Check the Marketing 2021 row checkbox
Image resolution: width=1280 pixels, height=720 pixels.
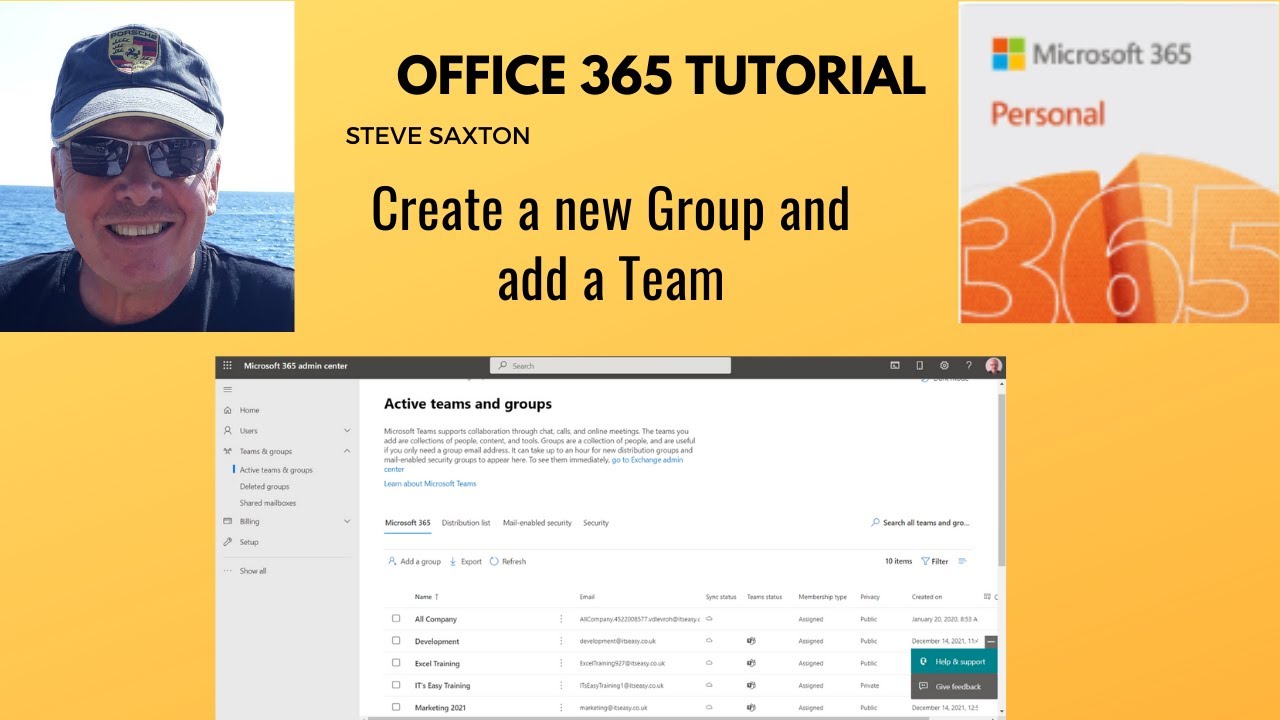point(396,707)
